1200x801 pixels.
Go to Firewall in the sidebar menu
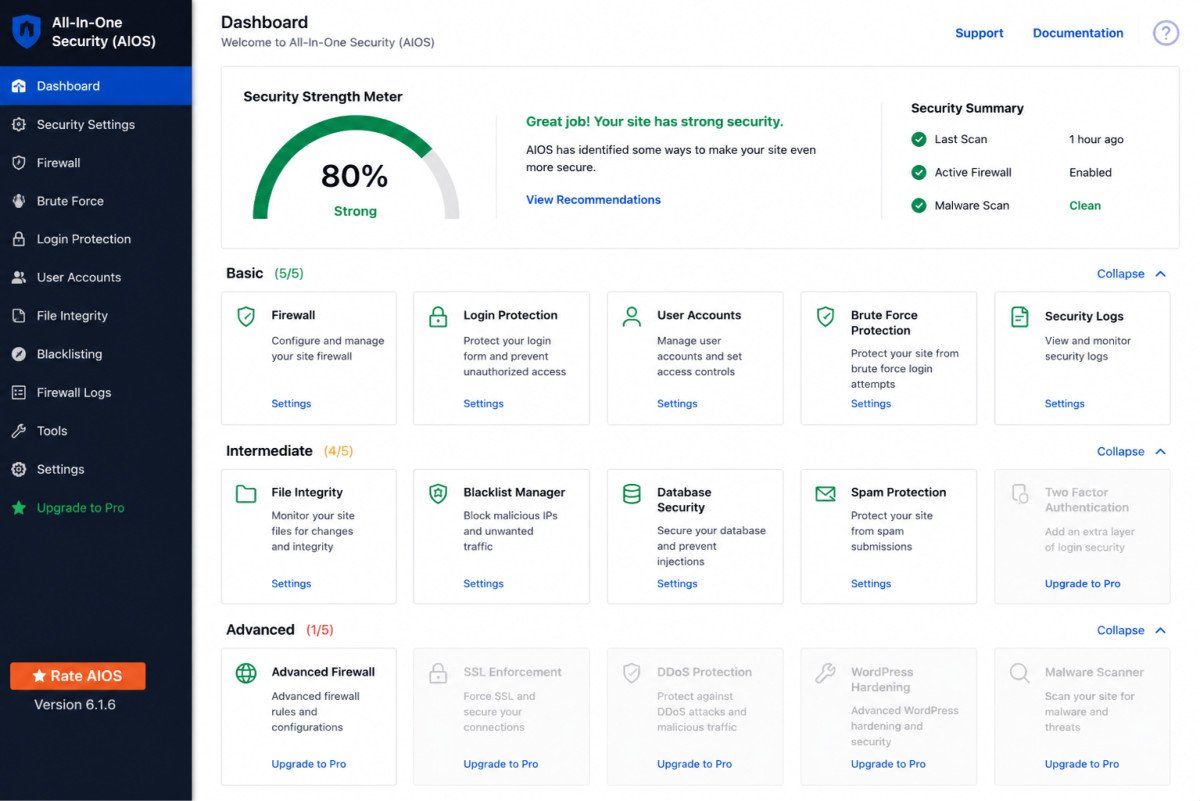96,163
